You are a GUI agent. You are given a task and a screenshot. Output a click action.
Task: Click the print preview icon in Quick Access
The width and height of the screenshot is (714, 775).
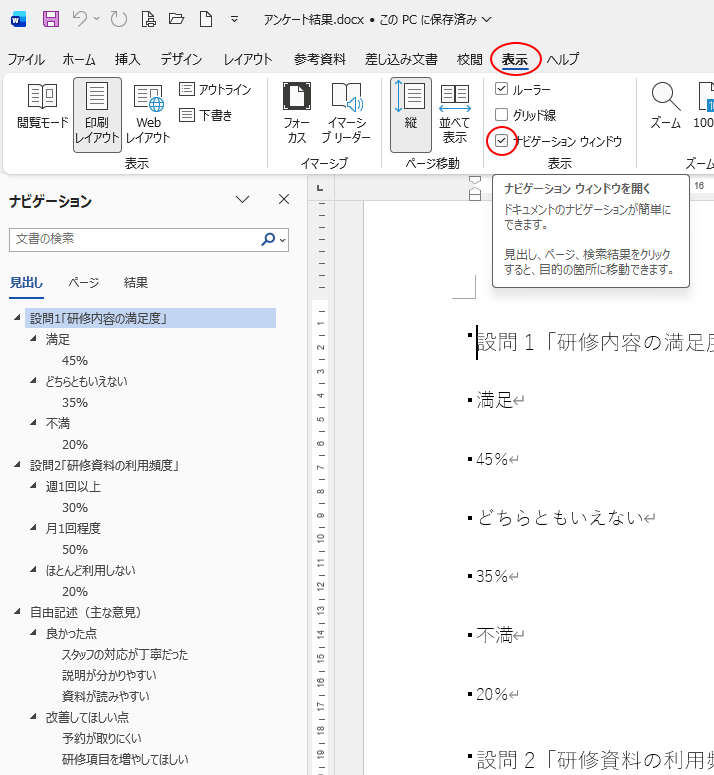(148, 19)
